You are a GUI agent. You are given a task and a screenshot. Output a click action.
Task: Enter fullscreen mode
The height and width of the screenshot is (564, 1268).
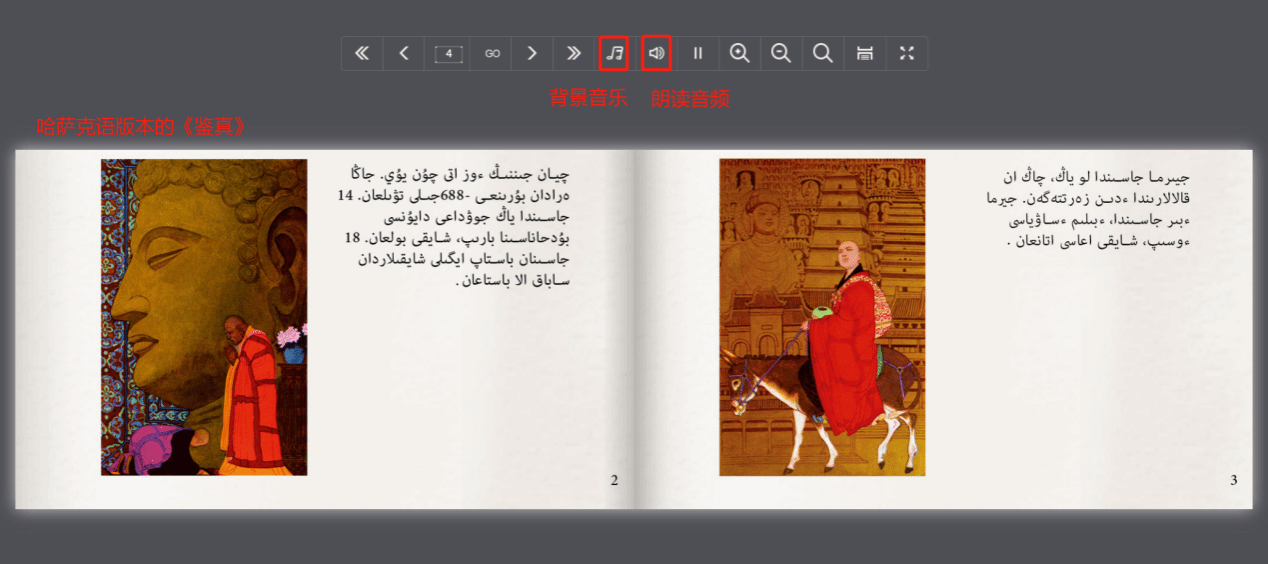[x=907, y=54]
